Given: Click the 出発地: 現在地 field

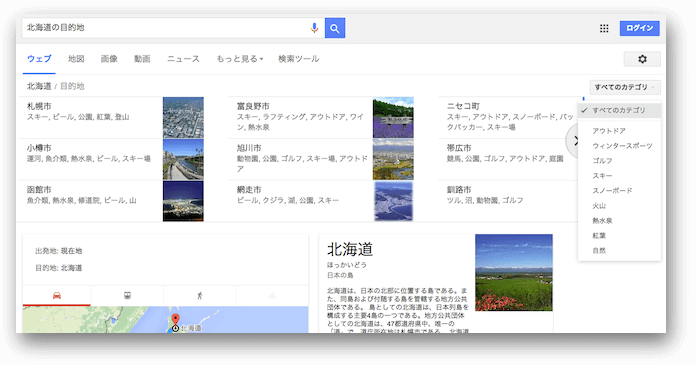Looking at the screenshot, I should (x=59, y=251).
